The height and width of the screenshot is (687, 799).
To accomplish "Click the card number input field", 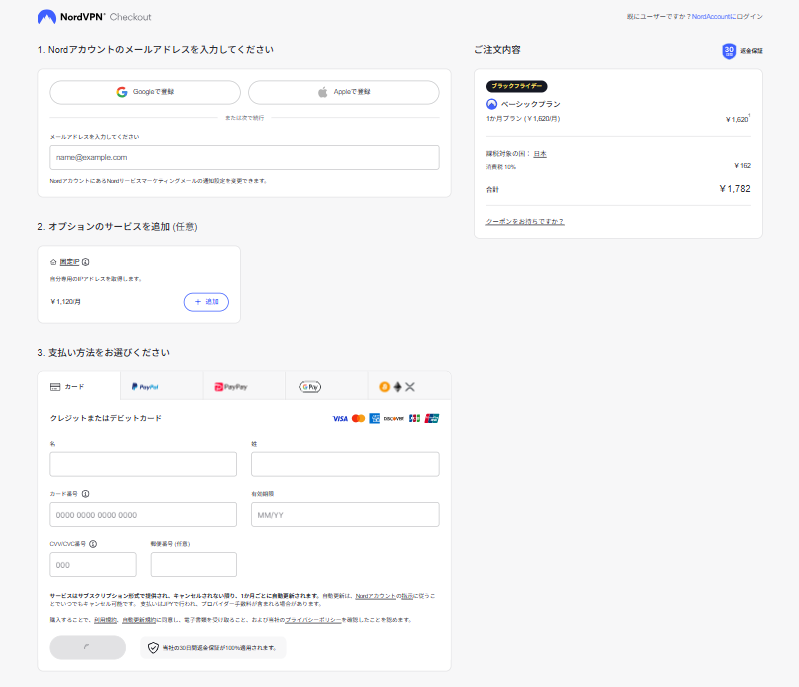I will tap(143, 515).
